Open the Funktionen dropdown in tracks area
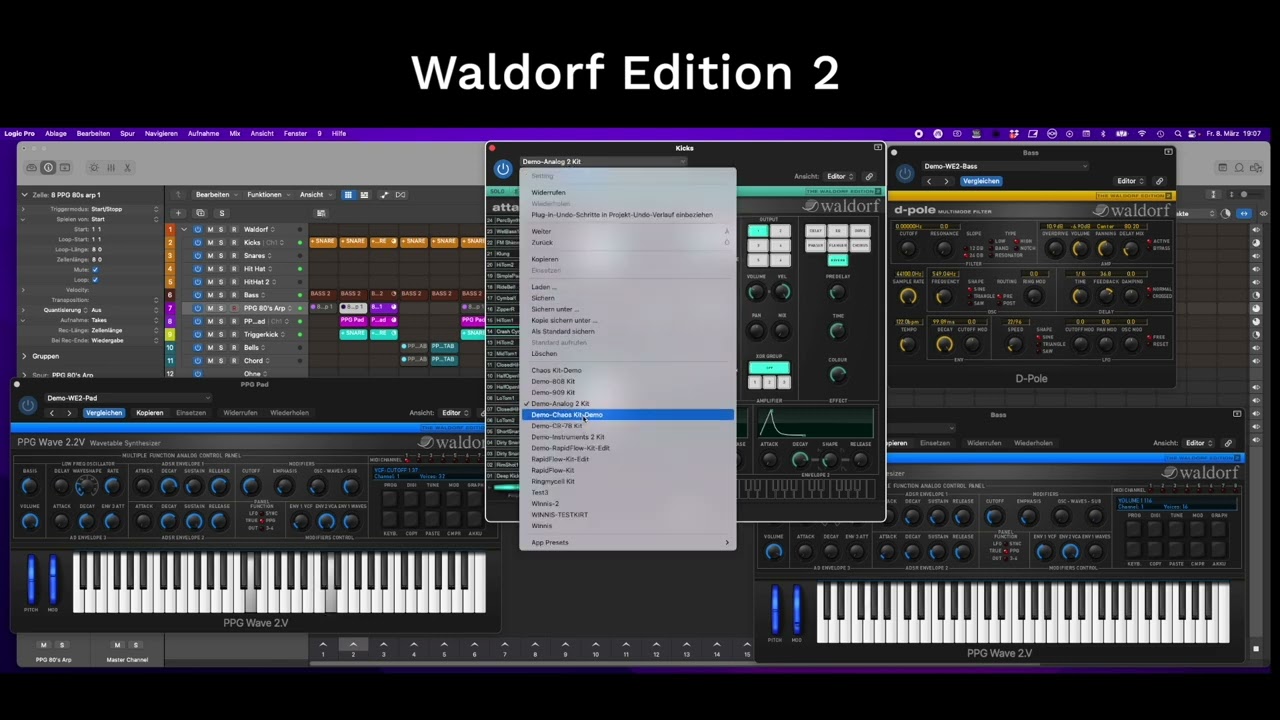Viewport: 1280px width, 720px height. (x=267, y=195)
